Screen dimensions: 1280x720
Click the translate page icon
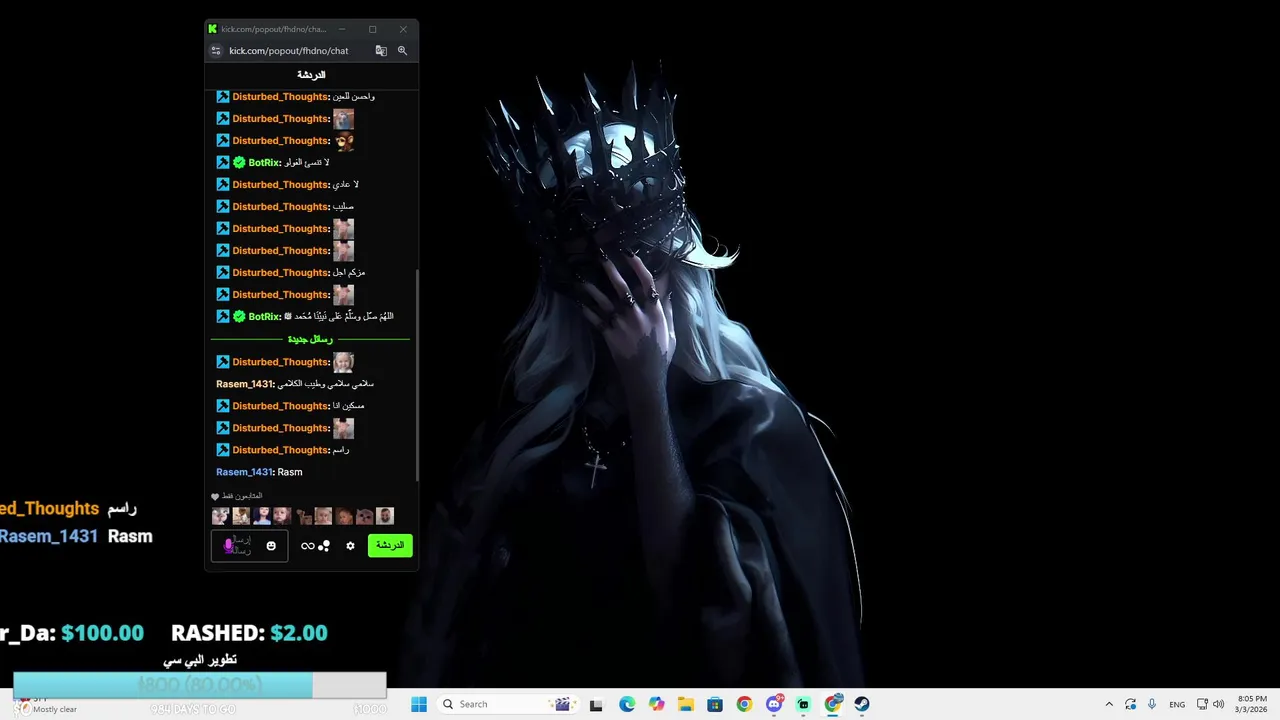pyautogui.click(x=381, y=51)
